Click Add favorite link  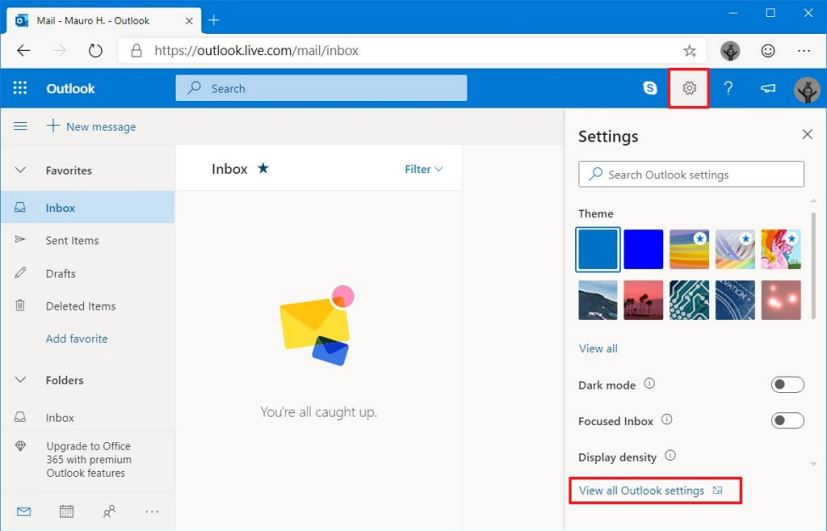(x=76, y=339)
